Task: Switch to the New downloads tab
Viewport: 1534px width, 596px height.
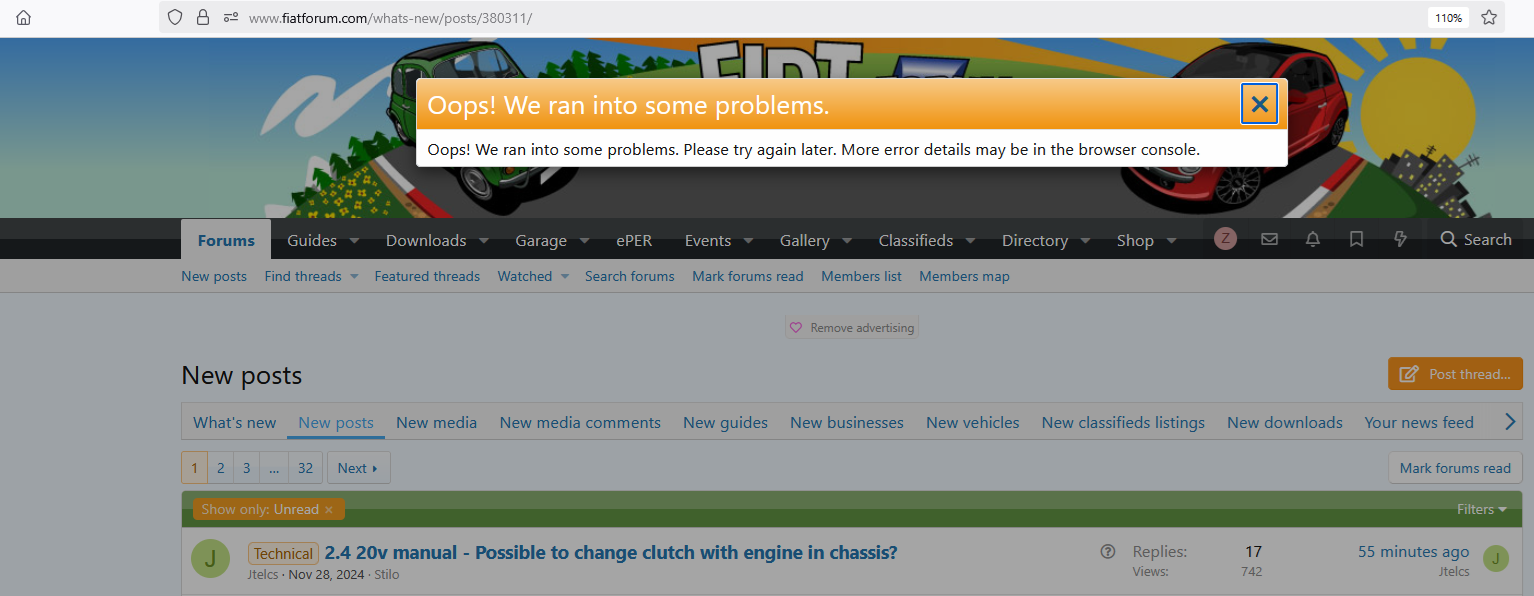Action: [x=1285, y=422]
